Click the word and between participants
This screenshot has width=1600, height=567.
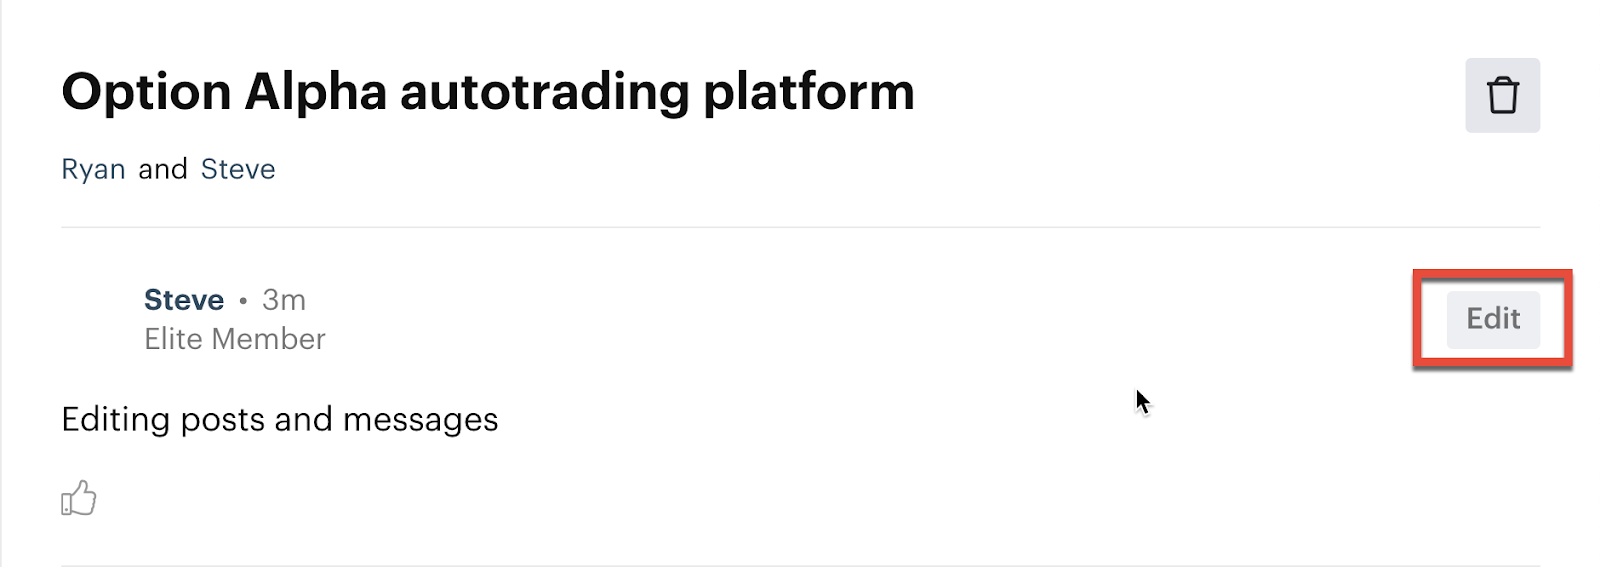point(163,169)
